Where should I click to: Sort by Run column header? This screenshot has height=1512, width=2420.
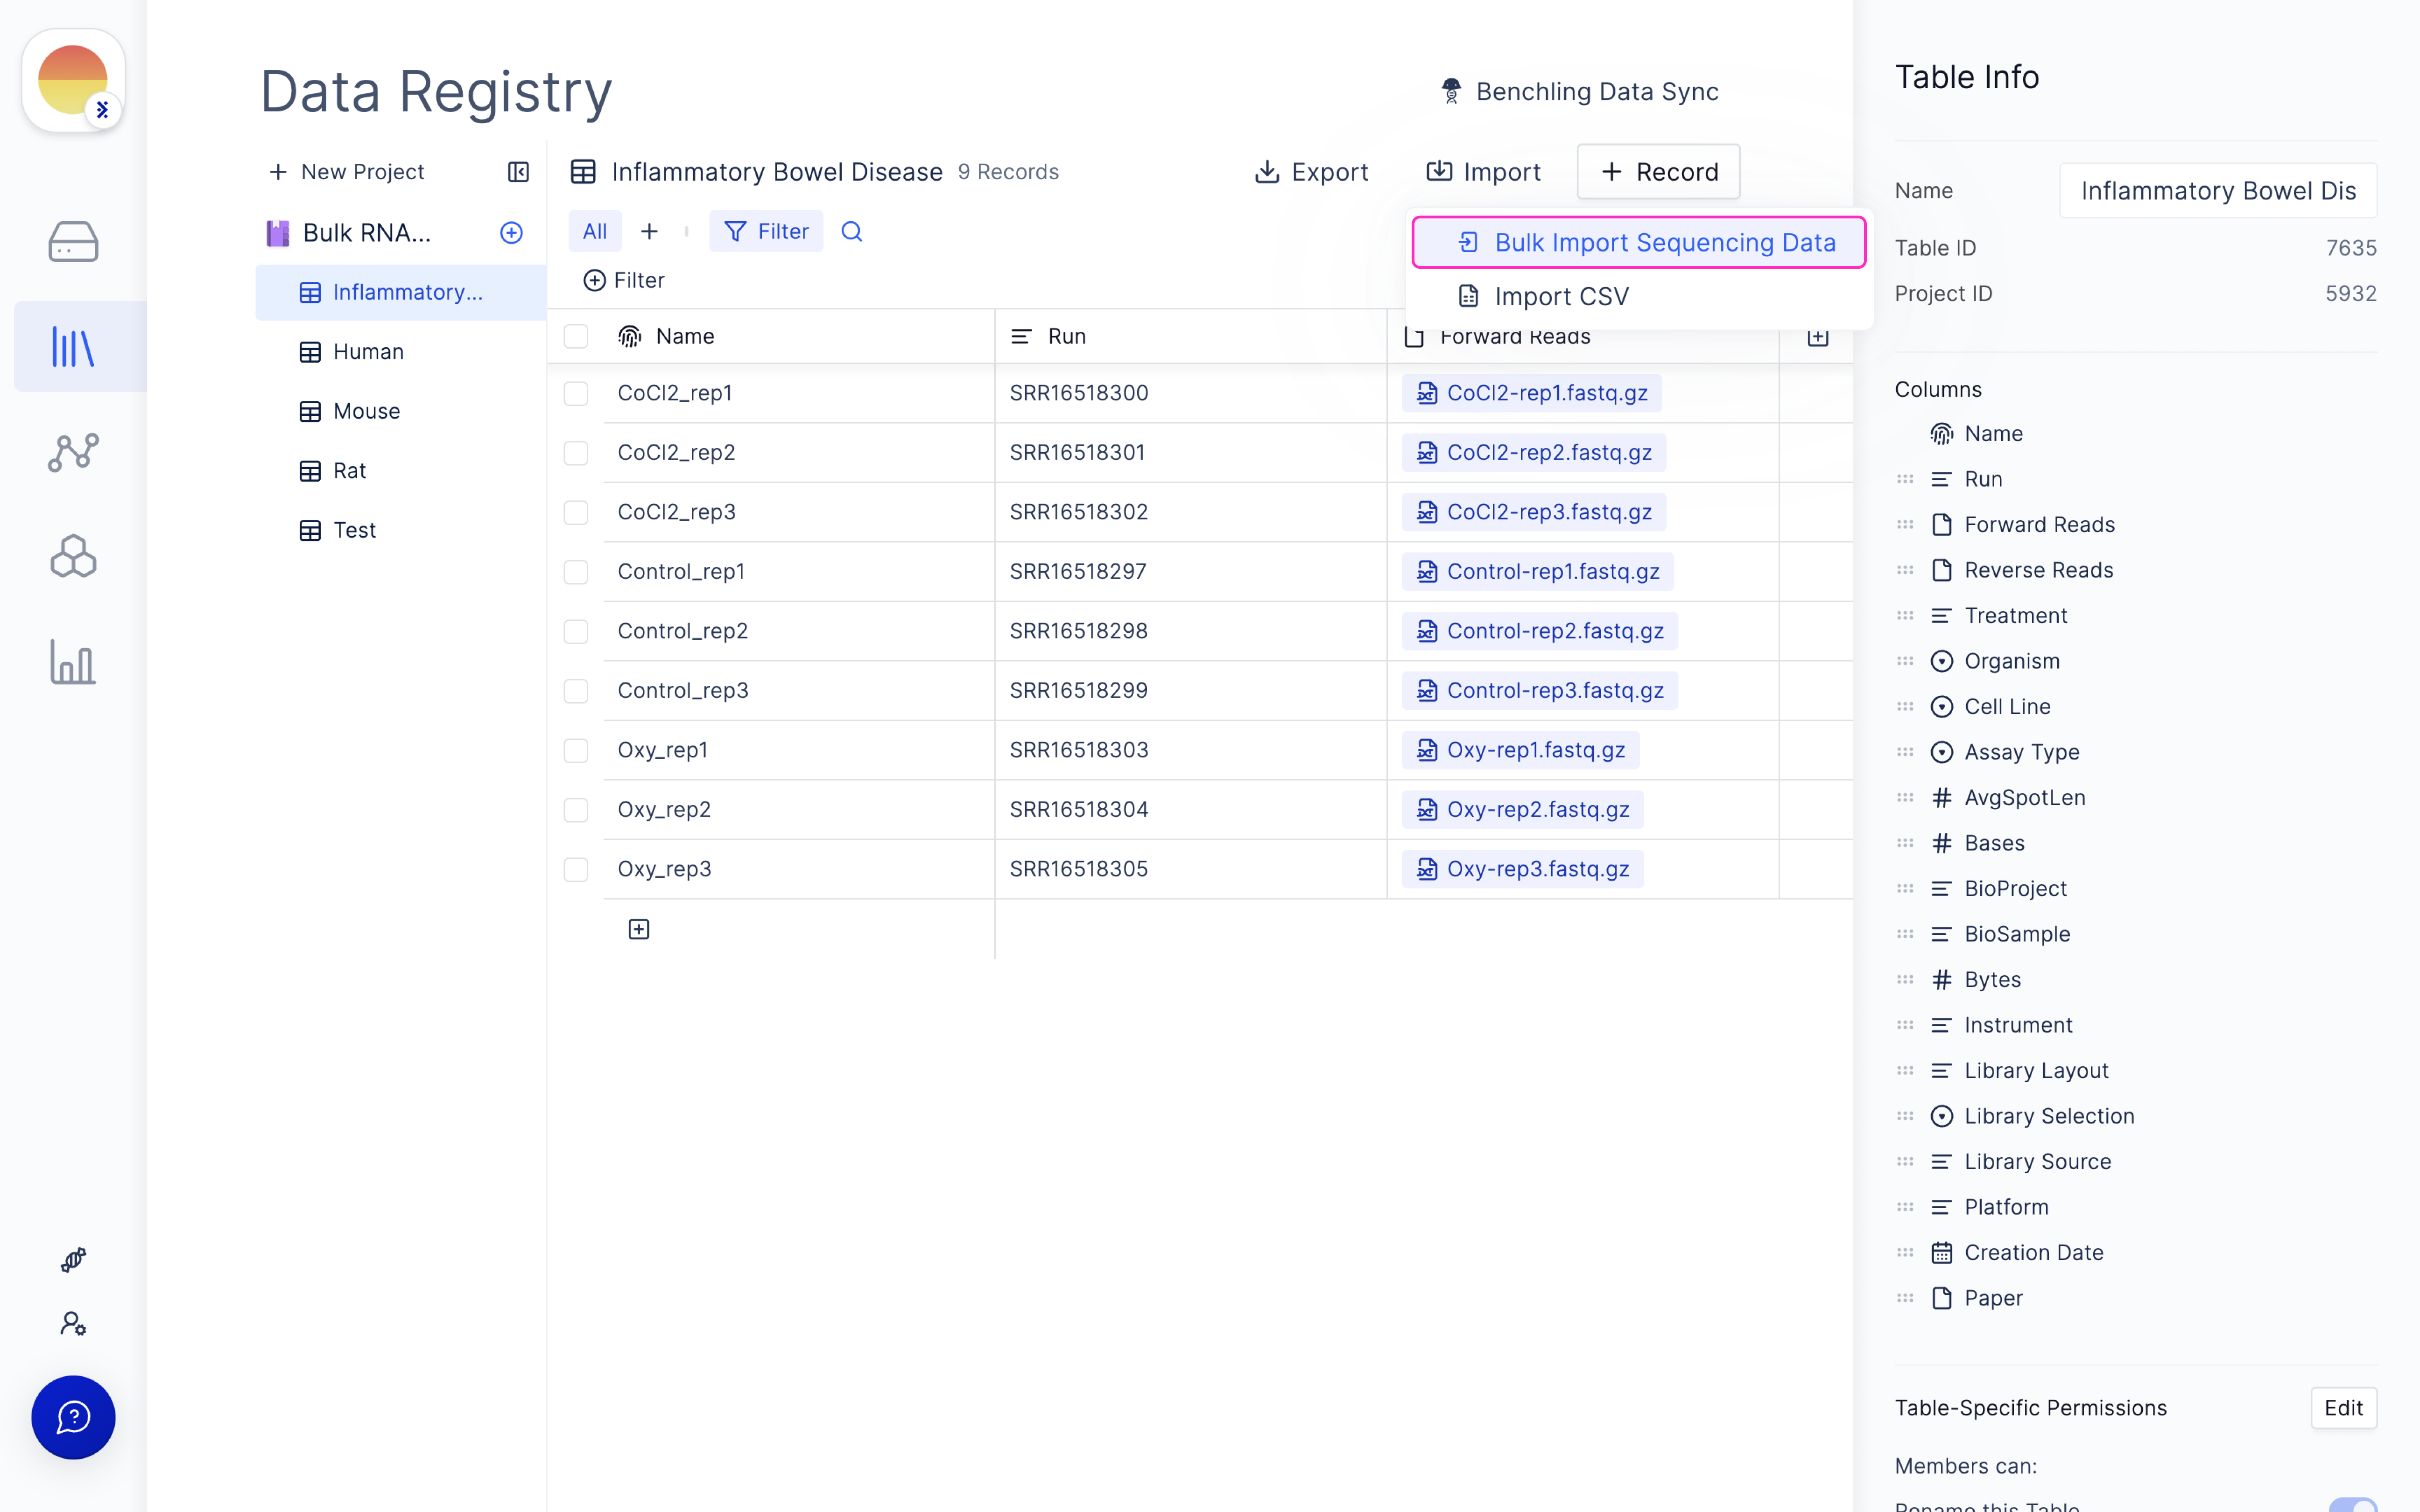pos(1190,336)
